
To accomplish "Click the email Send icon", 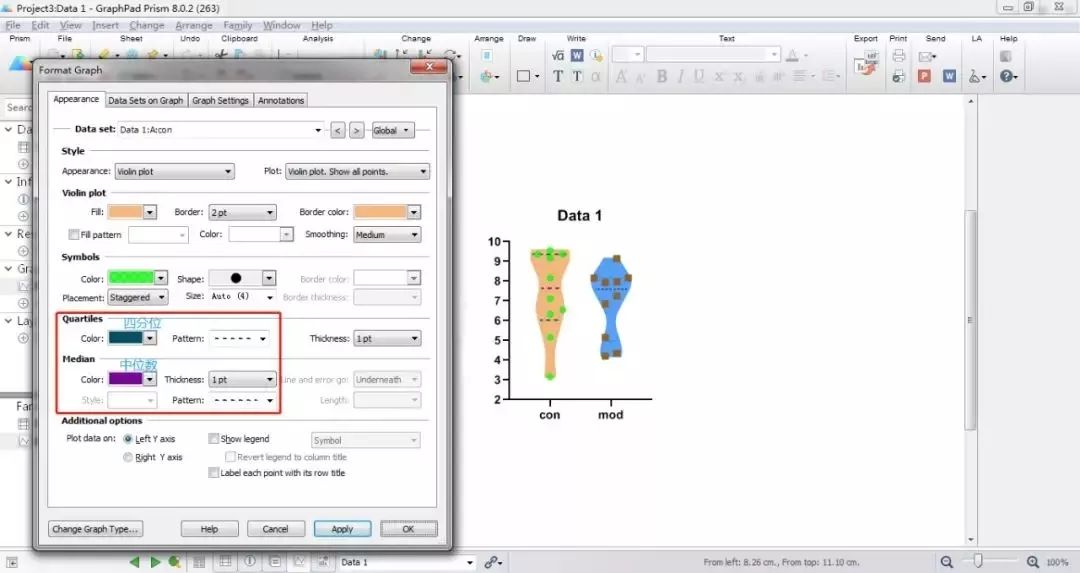I will point(926,56).
